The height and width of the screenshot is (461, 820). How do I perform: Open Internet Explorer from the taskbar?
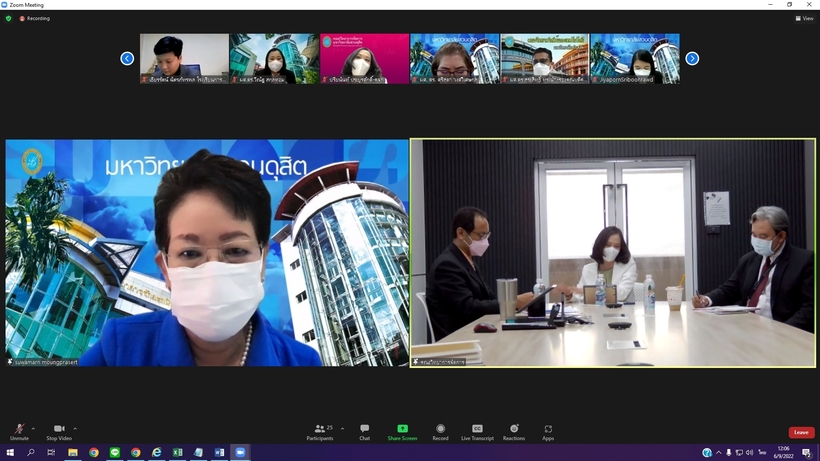(x=156, y=453)
